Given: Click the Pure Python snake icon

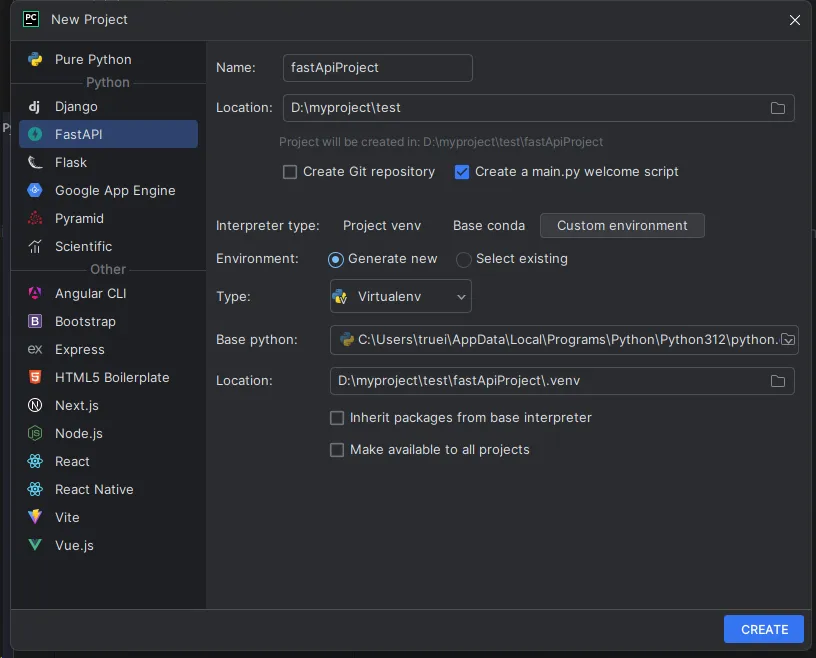Looking at the screenshot, I should pyautogui.click(x=35, y=59).
